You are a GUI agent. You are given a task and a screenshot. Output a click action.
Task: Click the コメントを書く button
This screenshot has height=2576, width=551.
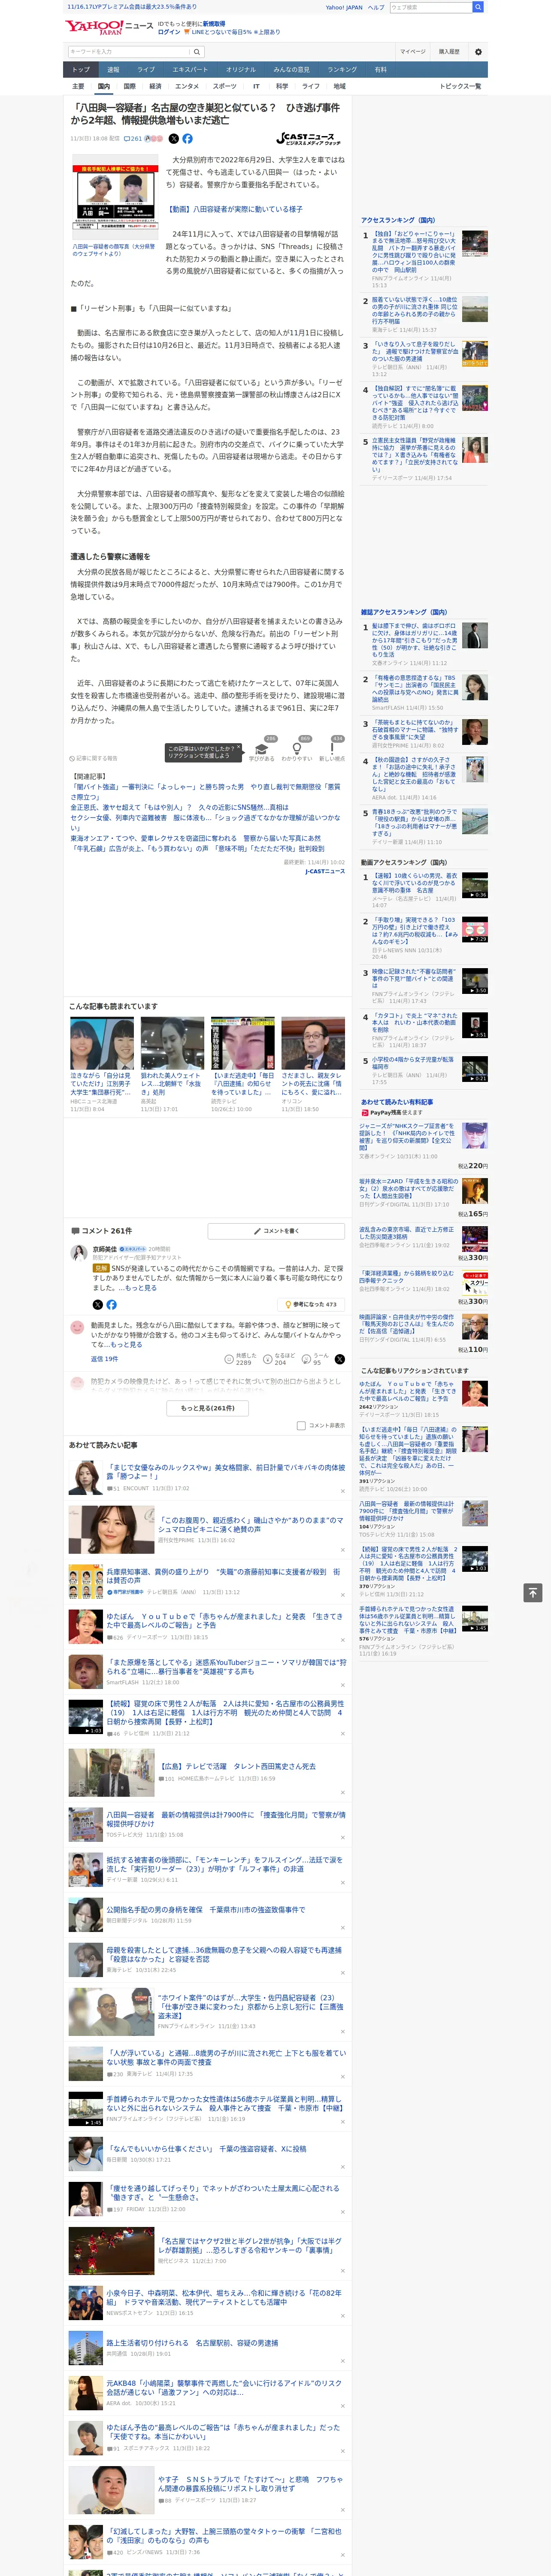[275, 1230]
